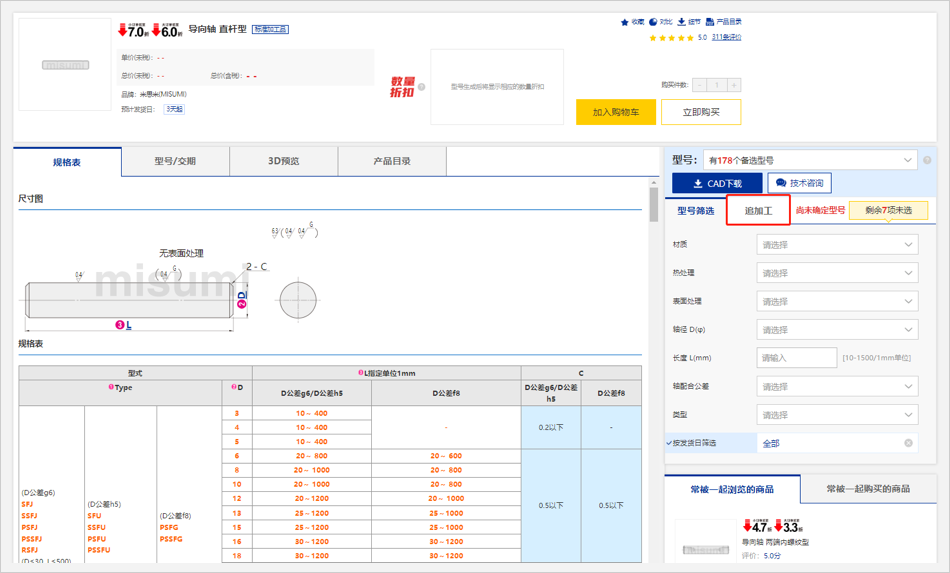The image size is (950, 573).
Task: Click the 技术咨询 chat button
Action: pos(799,184)
